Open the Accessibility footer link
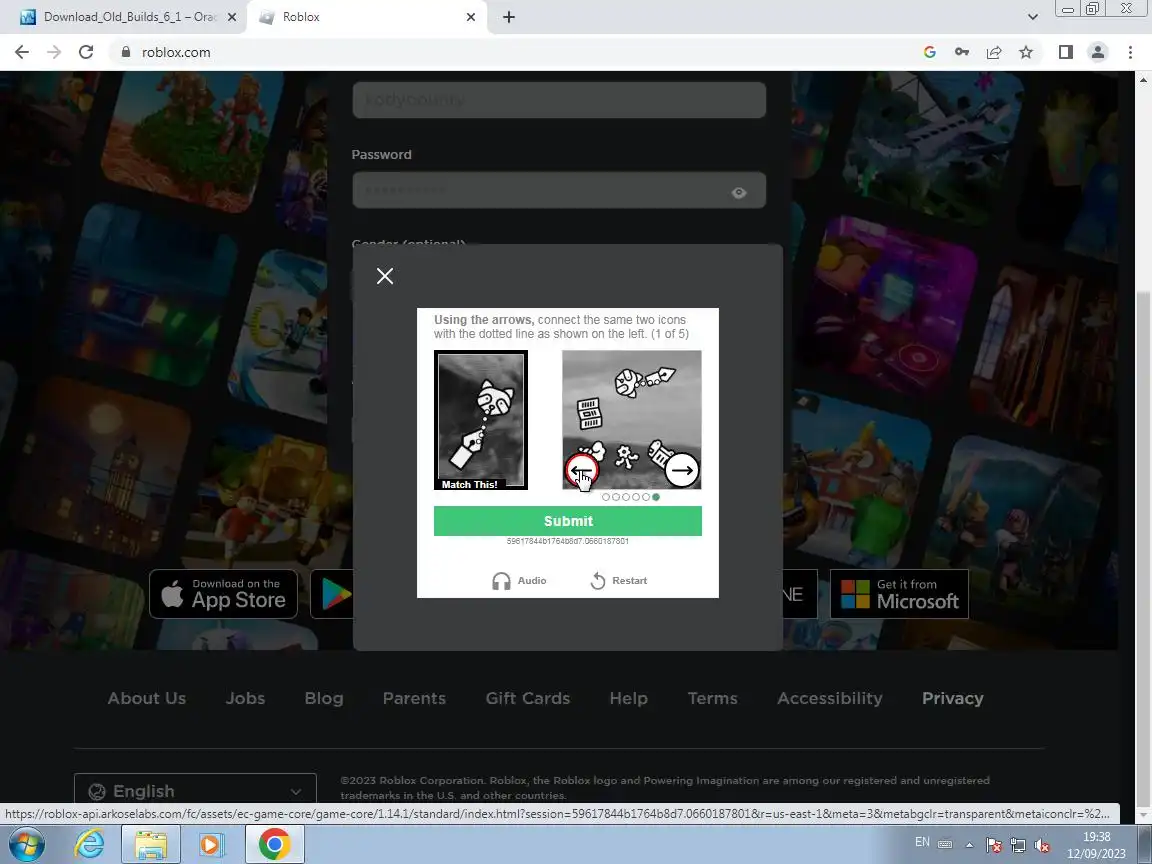 [830, 698]
